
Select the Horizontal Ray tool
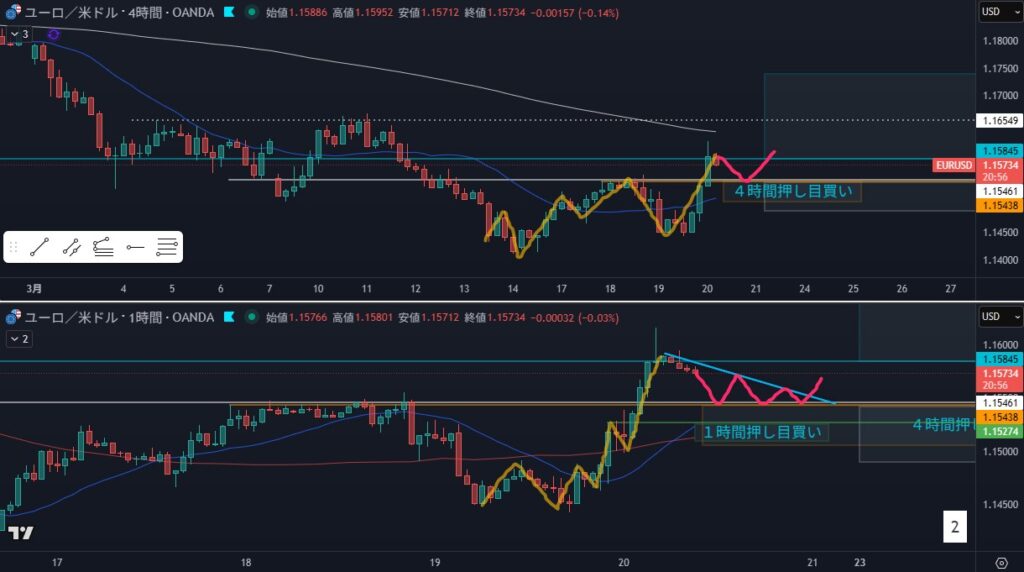135,247
